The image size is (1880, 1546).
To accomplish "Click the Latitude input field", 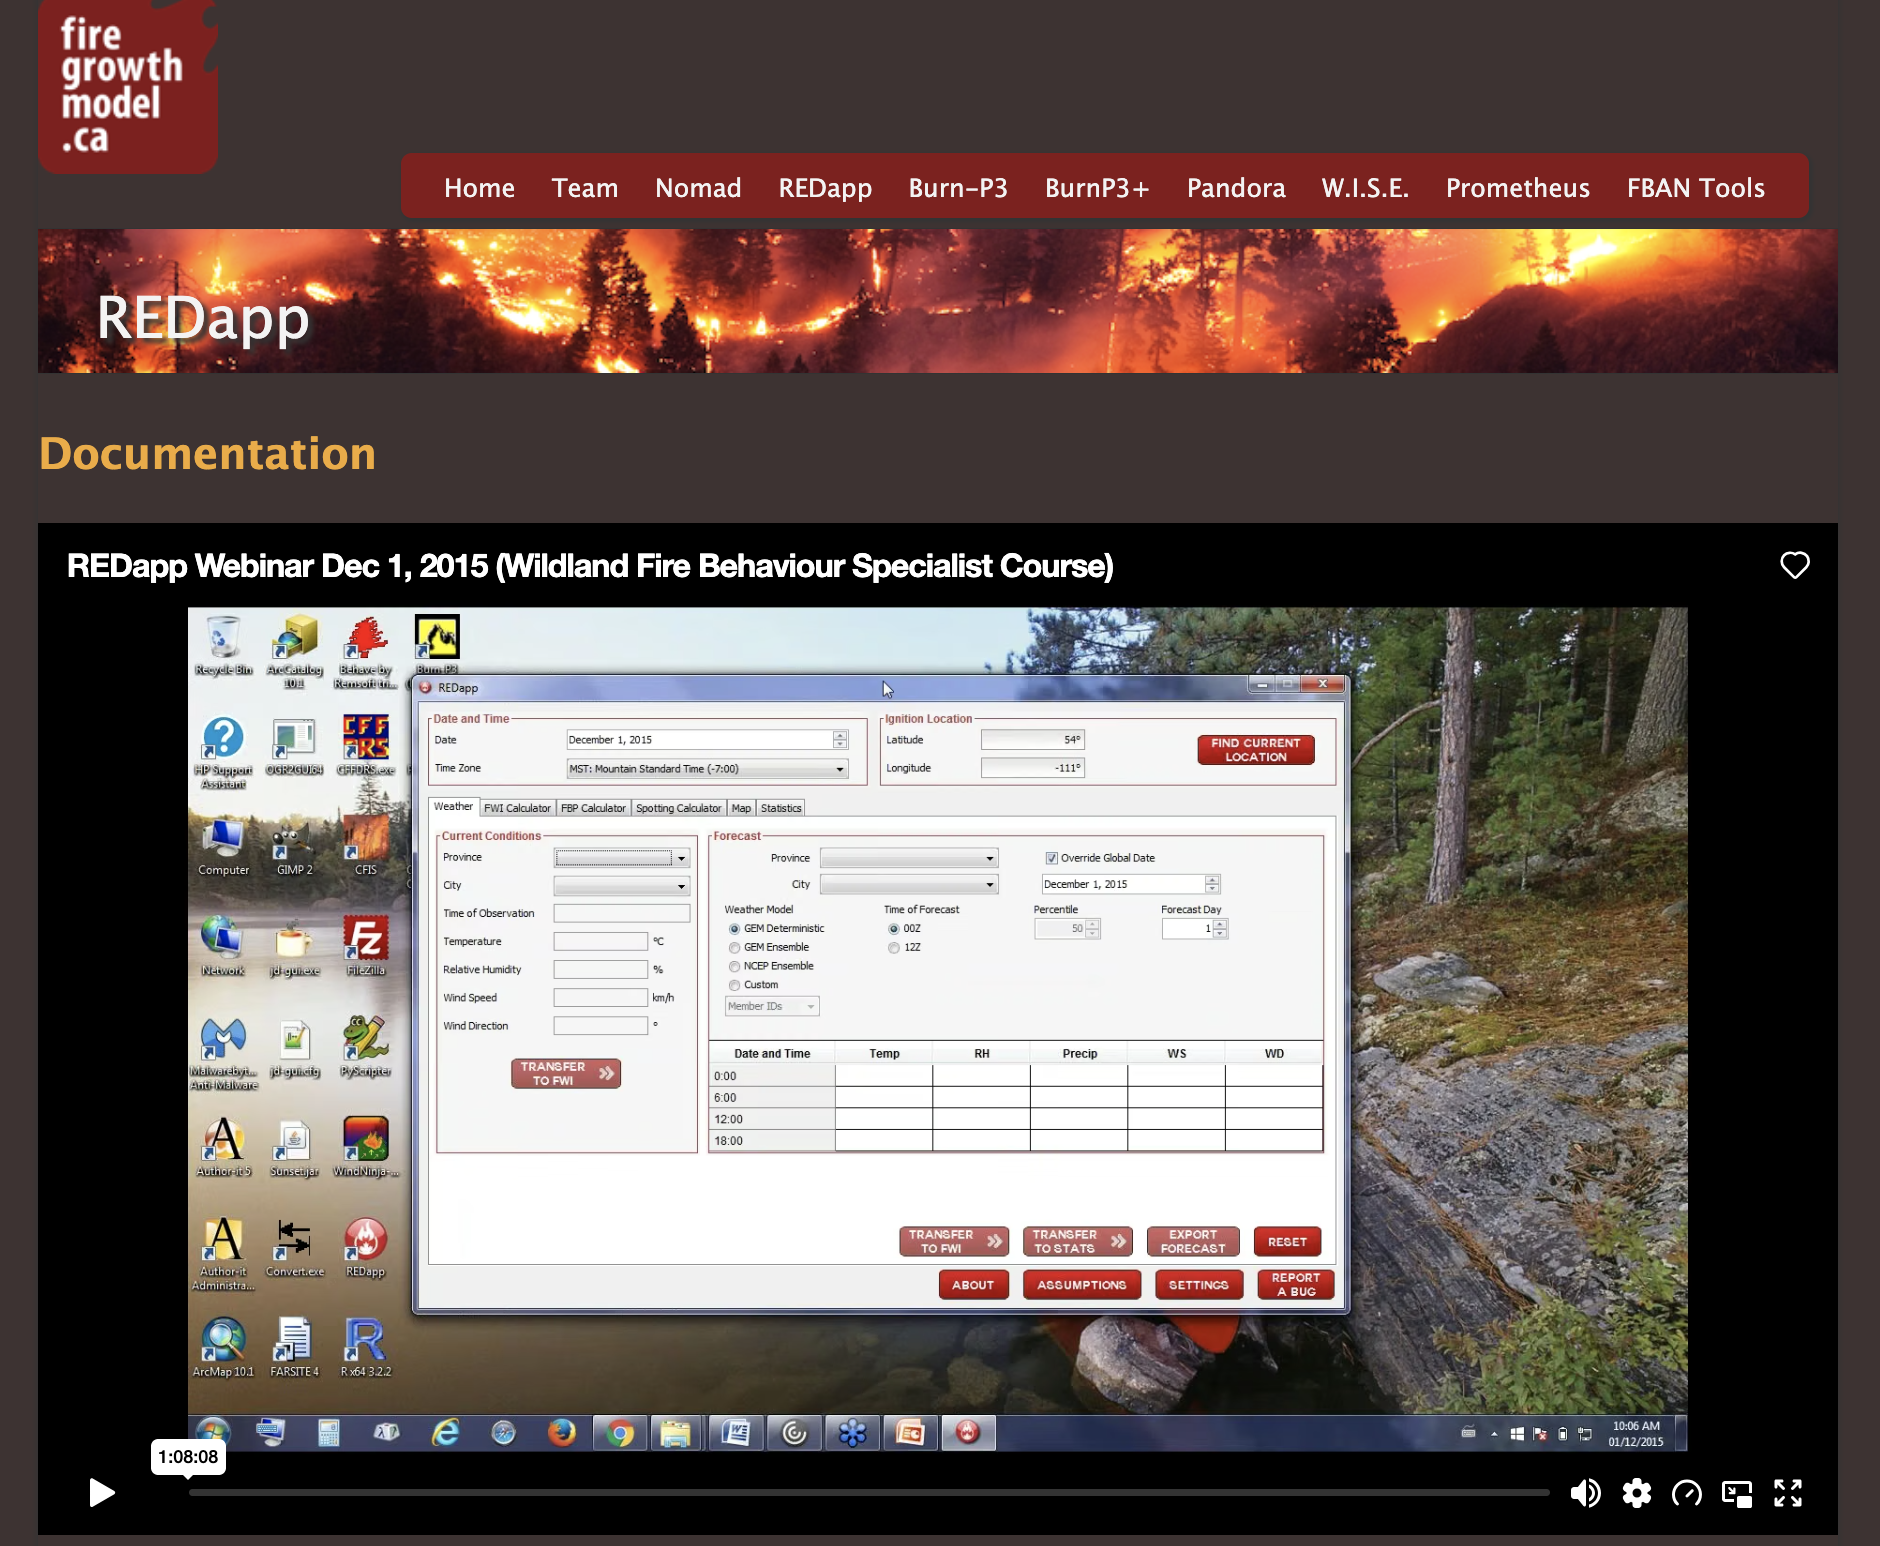I will point(1032,740).
